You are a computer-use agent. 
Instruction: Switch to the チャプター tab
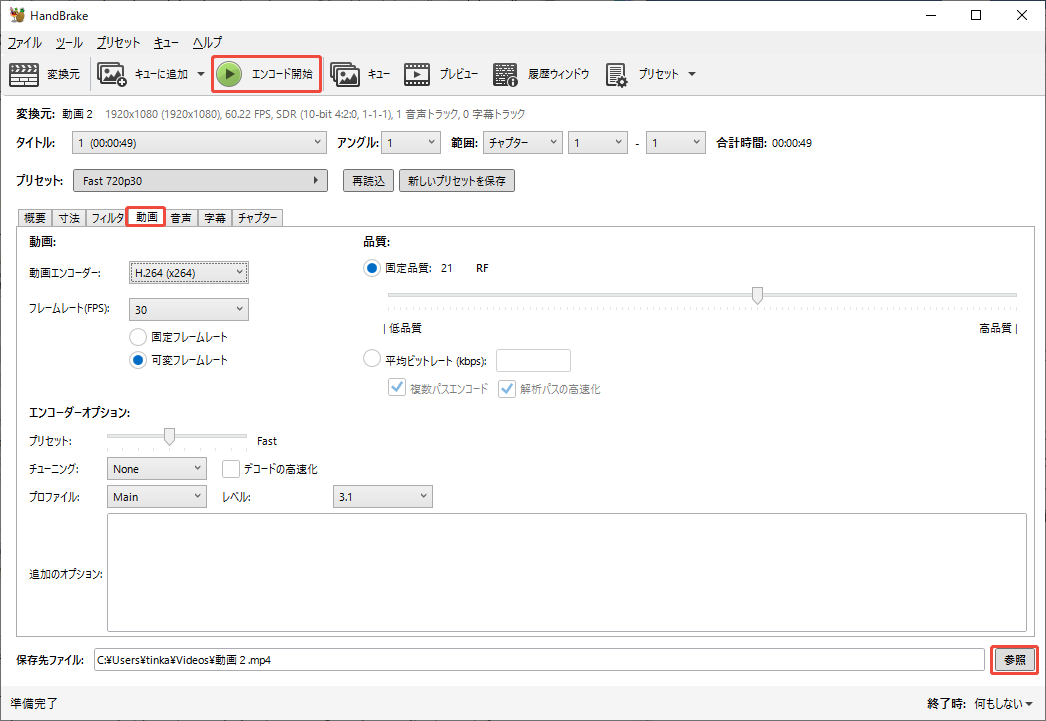point(257,218)
